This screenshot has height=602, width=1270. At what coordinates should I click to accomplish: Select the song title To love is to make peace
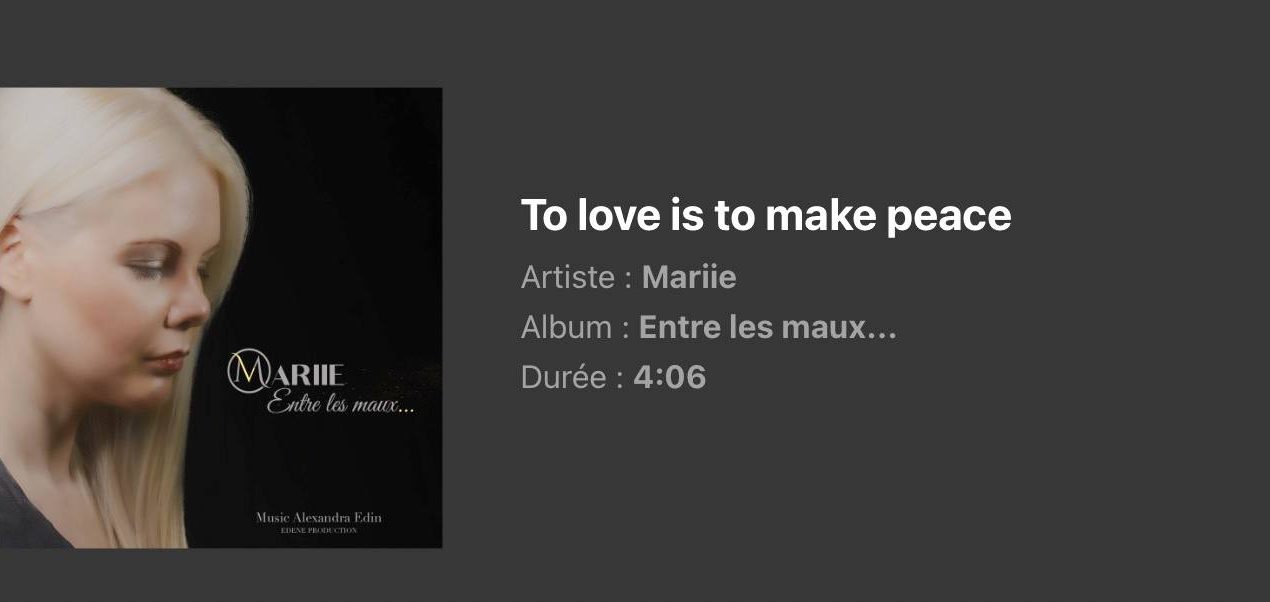pyautogui.click(x=766, y=215)
